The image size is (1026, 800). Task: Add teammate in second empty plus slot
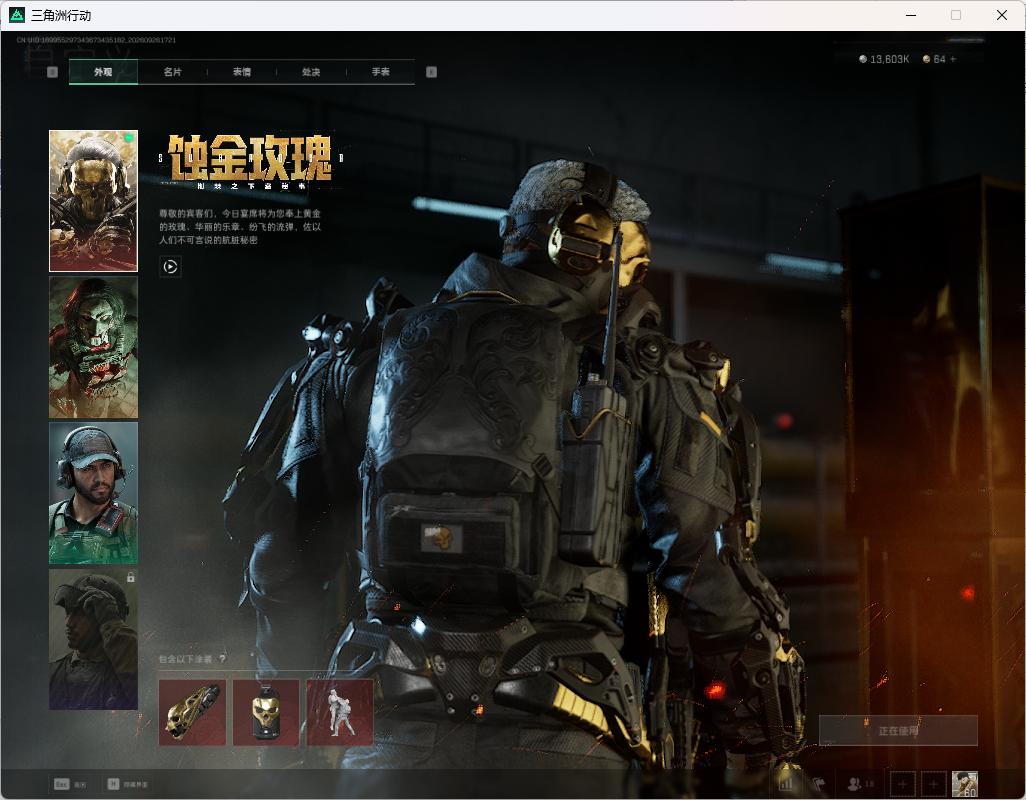point(934,784)
